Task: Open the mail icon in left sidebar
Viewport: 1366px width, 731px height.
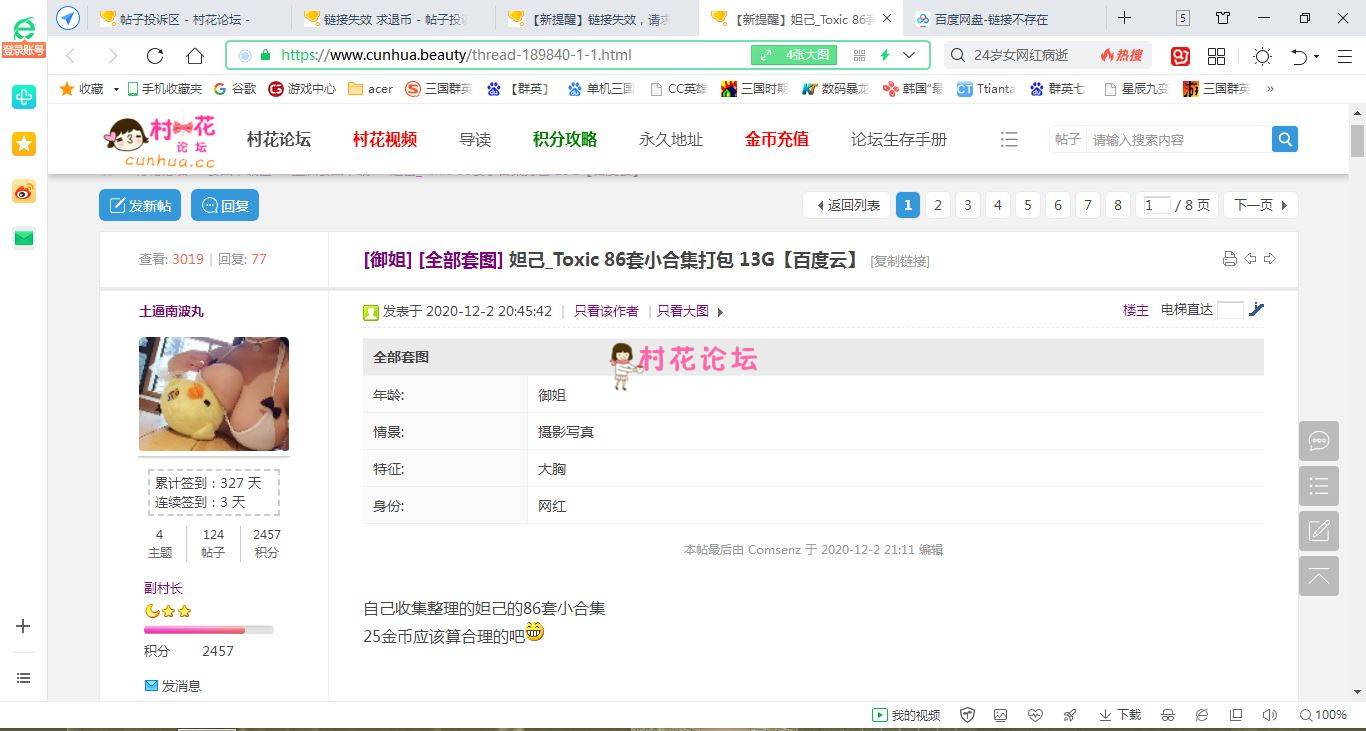Action: (24, 238)
